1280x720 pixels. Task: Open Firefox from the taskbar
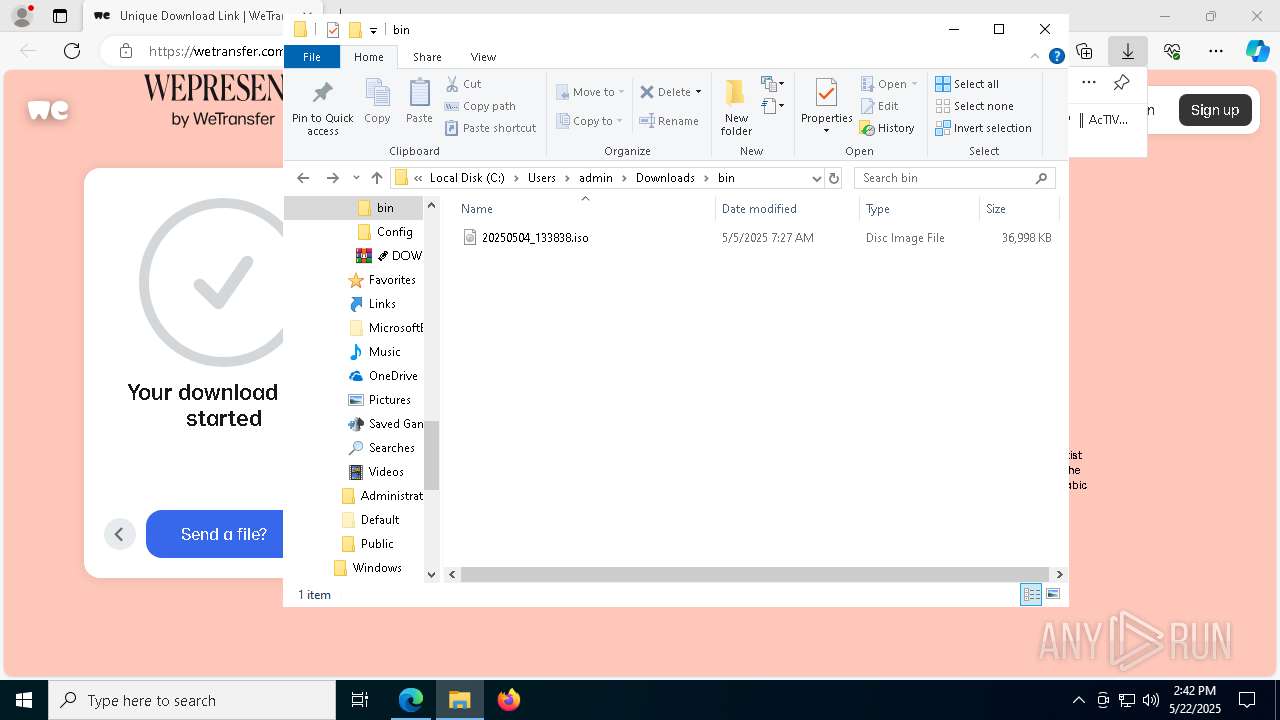509,700
